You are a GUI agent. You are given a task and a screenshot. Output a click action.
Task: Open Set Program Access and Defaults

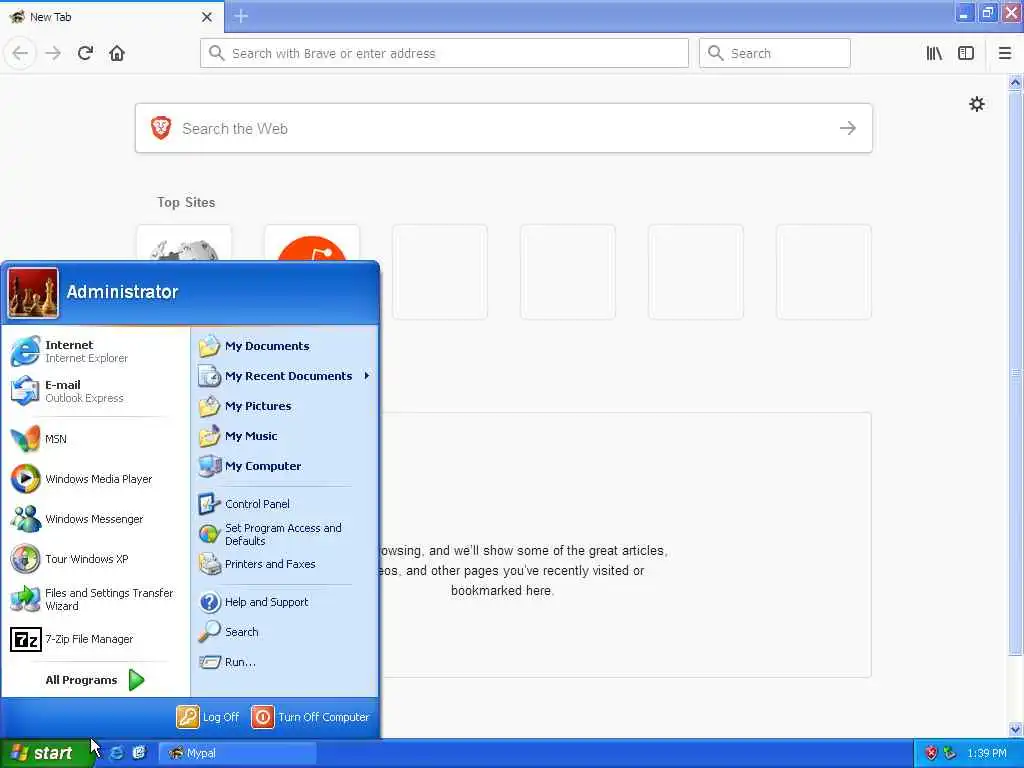(x=285, y=534)
